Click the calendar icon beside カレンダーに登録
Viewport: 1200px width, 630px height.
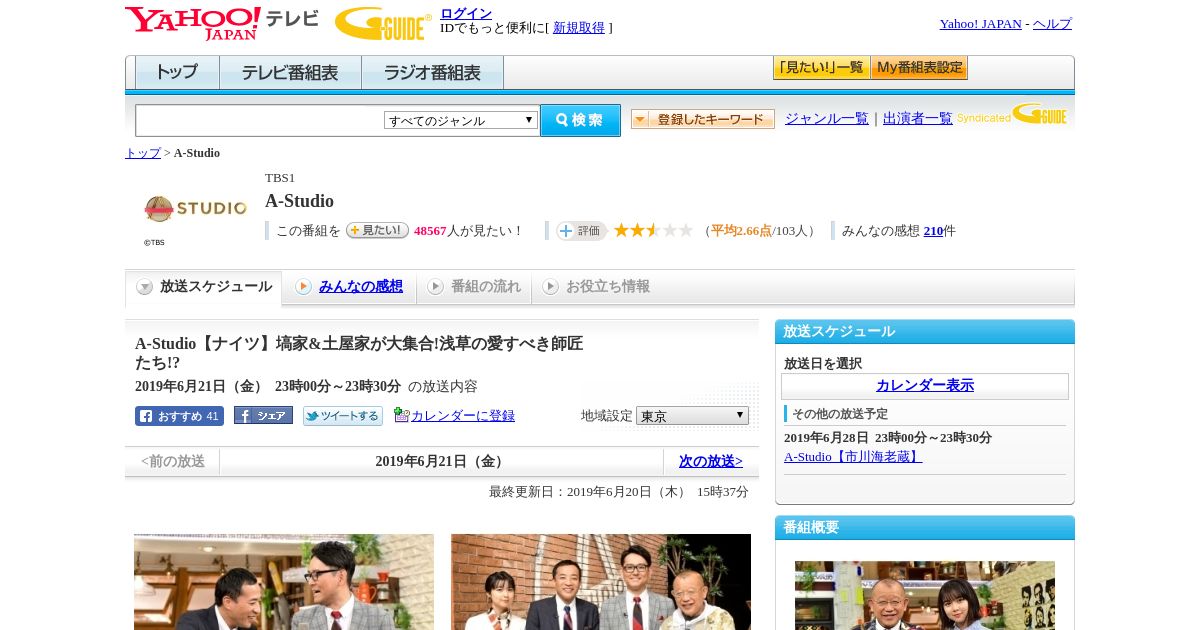point(402,415)
